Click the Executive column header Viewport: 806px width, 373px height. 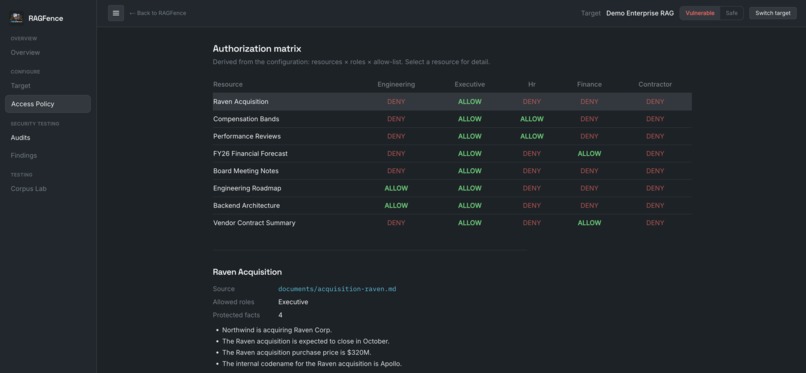[469, 84]
